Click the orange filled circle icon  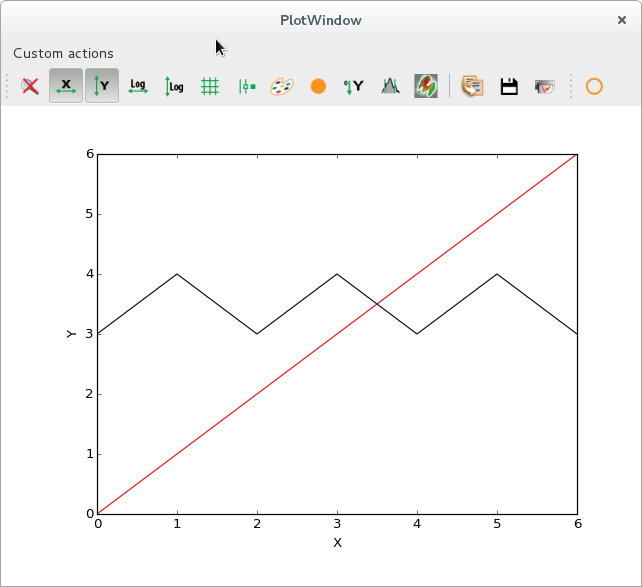(318, 86)
